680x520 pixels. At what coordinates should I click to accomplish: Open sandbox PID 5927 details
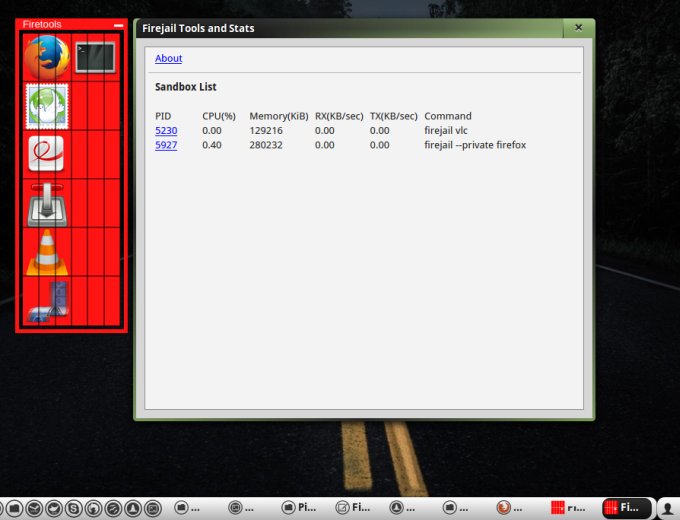click(166, 145)
